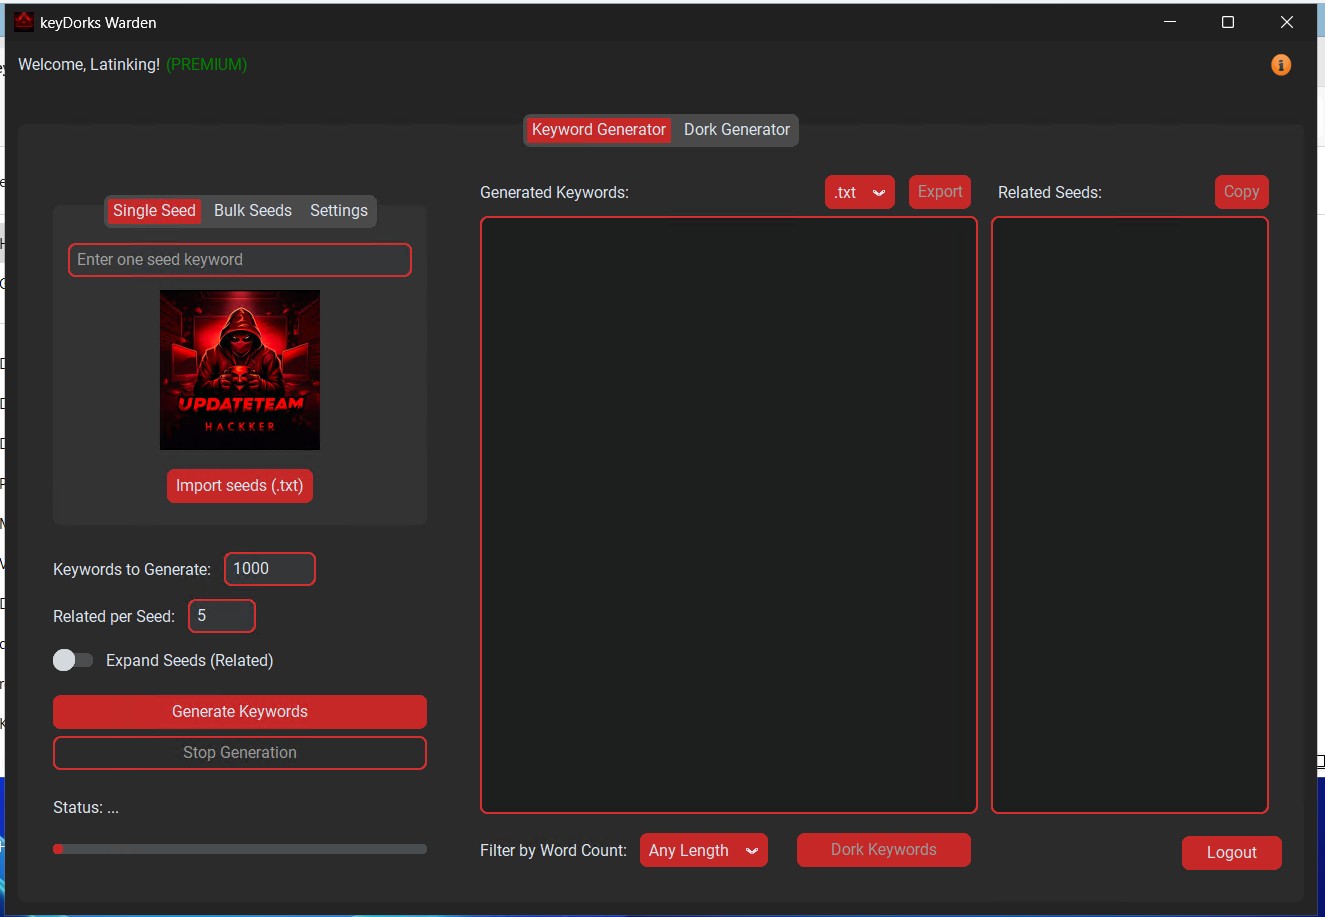Open the Bulk Seeds tab
The width and height of the screenshot is (1325, 917).
(253, 211)
